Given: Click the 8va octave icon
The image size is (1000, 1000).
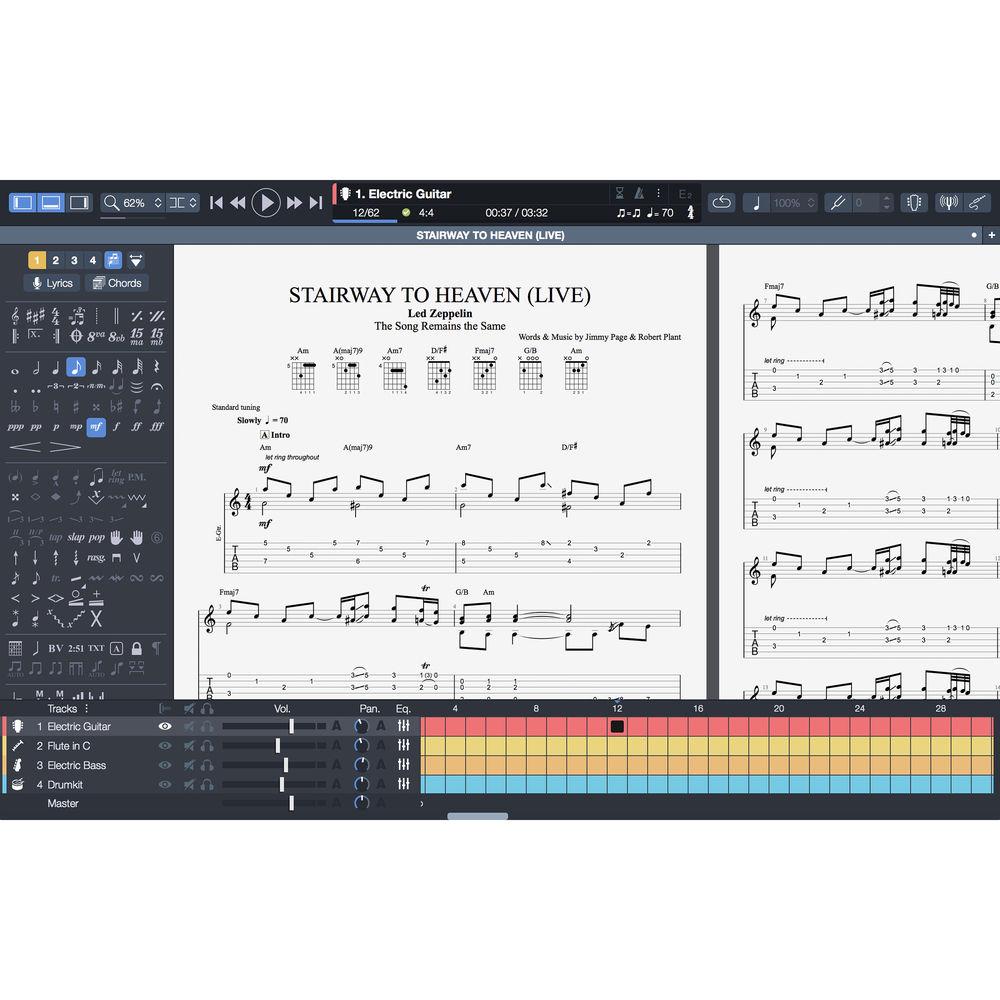Looking at the screenshot, I should [96, 335].
